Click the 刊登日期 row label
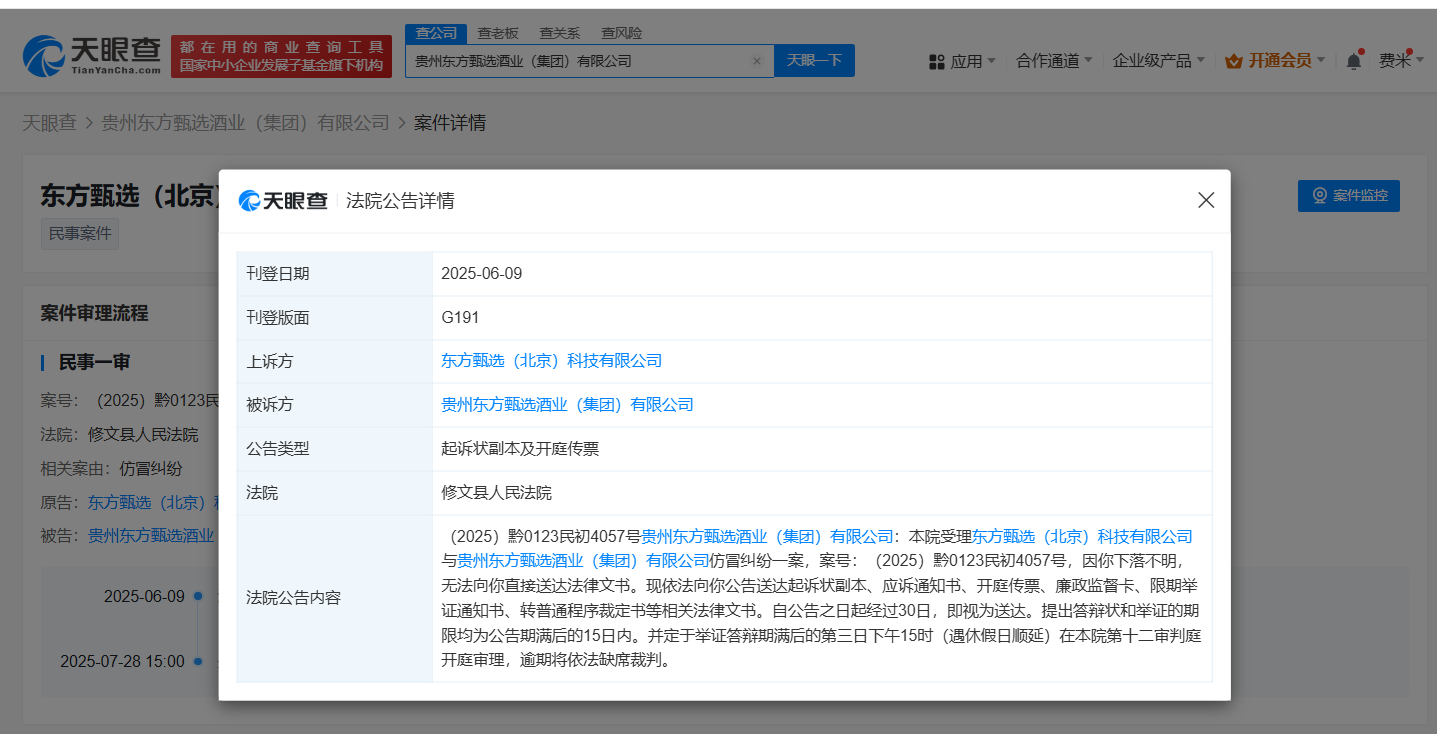 click(x=278, y=273)
